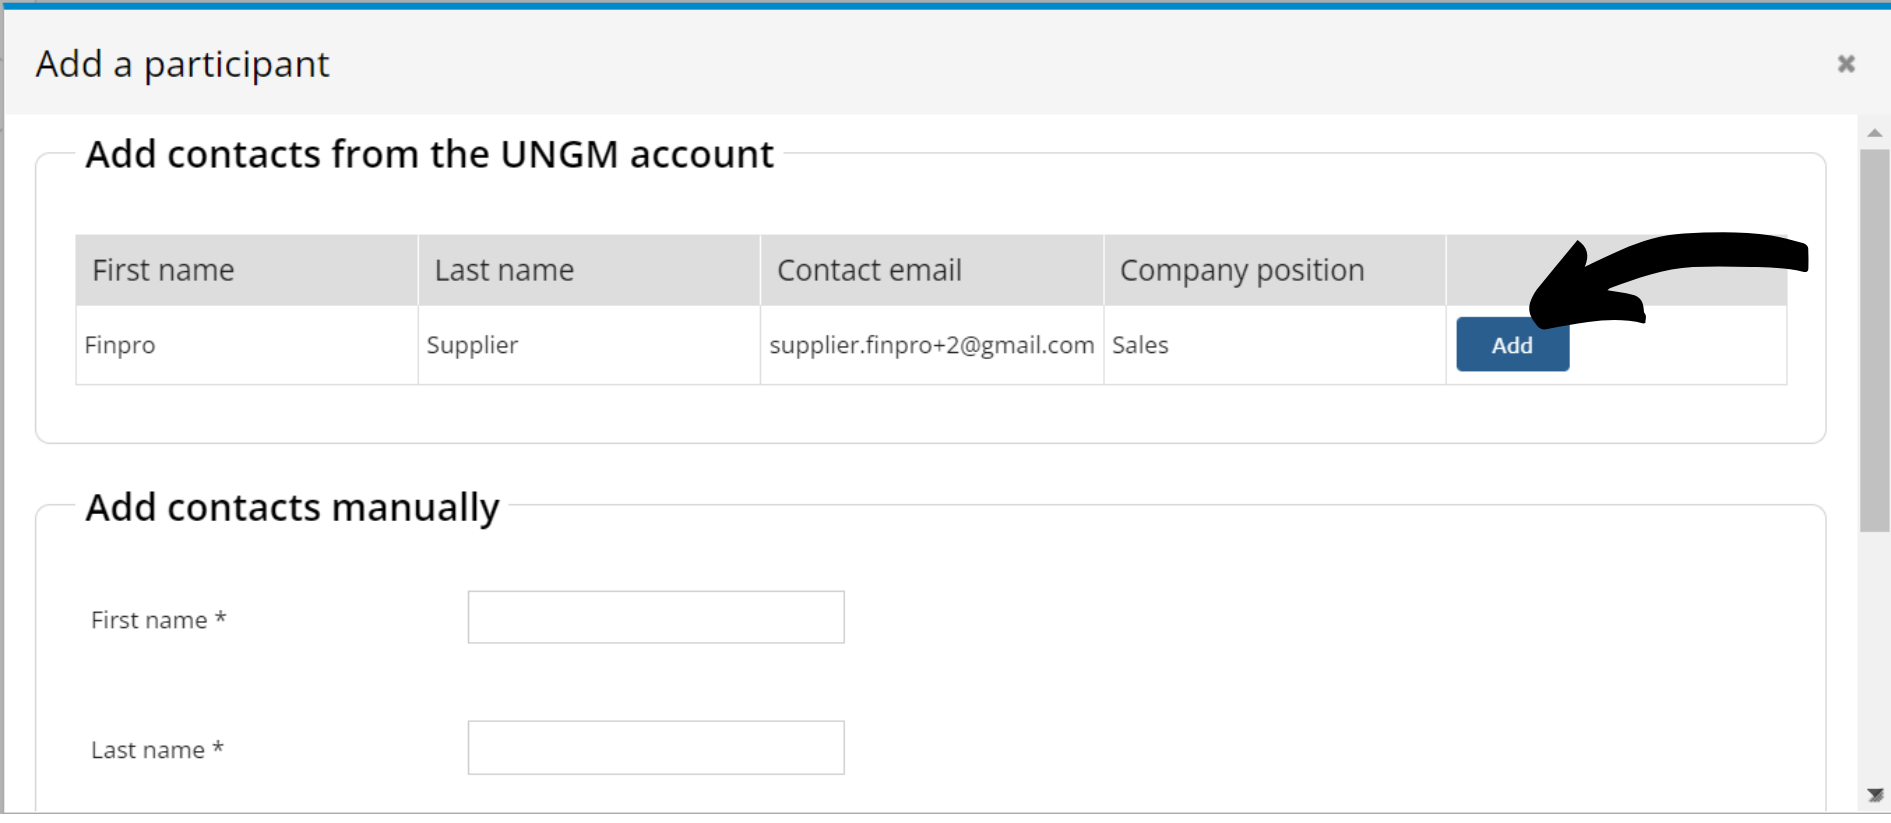Screen dimensions: 1891x823
Task: Select the 'Supplier' last name cell
Action: pos(589,345)
